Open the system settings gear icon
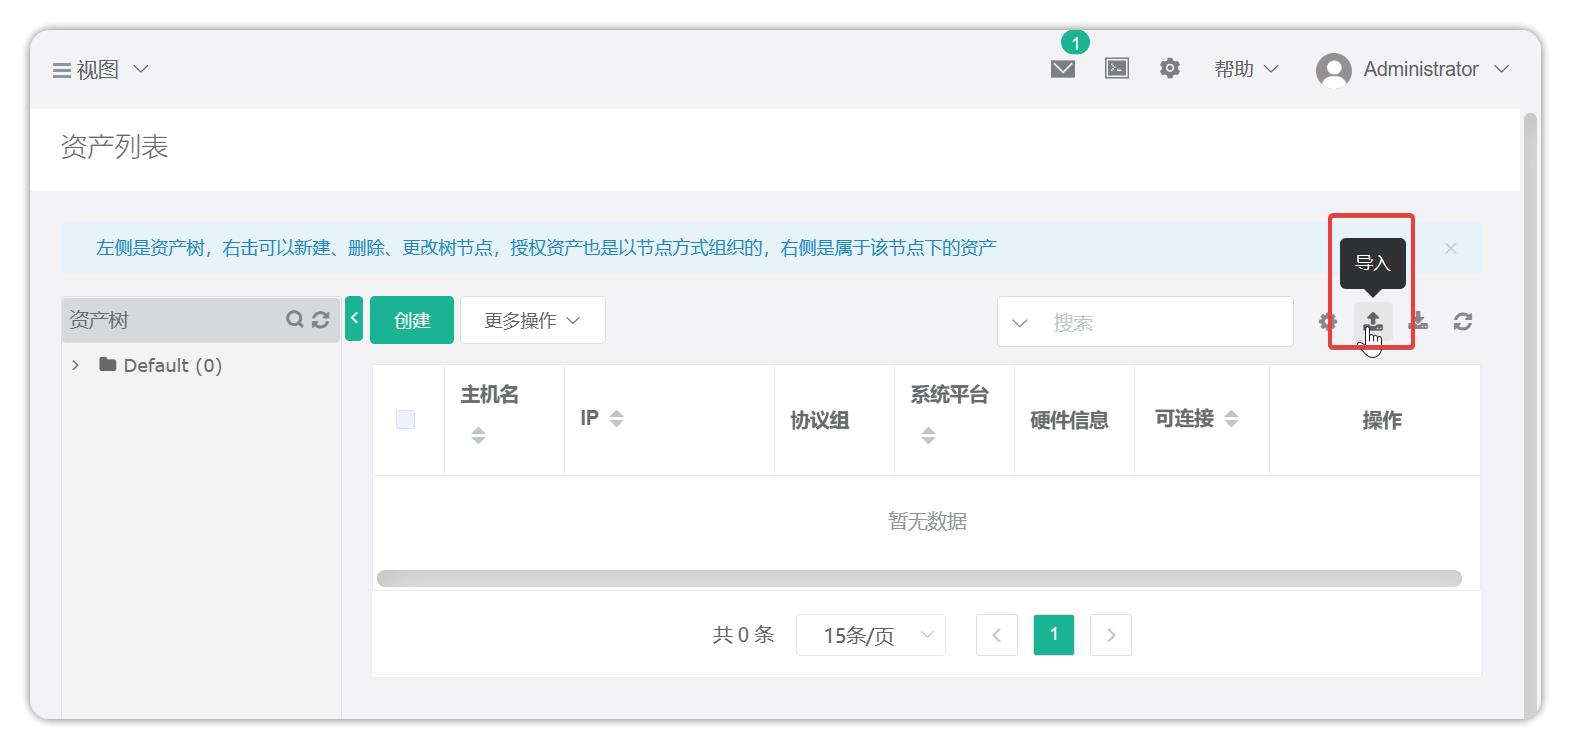The width and height of the screenshot is (1571, 739). point(1170,68)
